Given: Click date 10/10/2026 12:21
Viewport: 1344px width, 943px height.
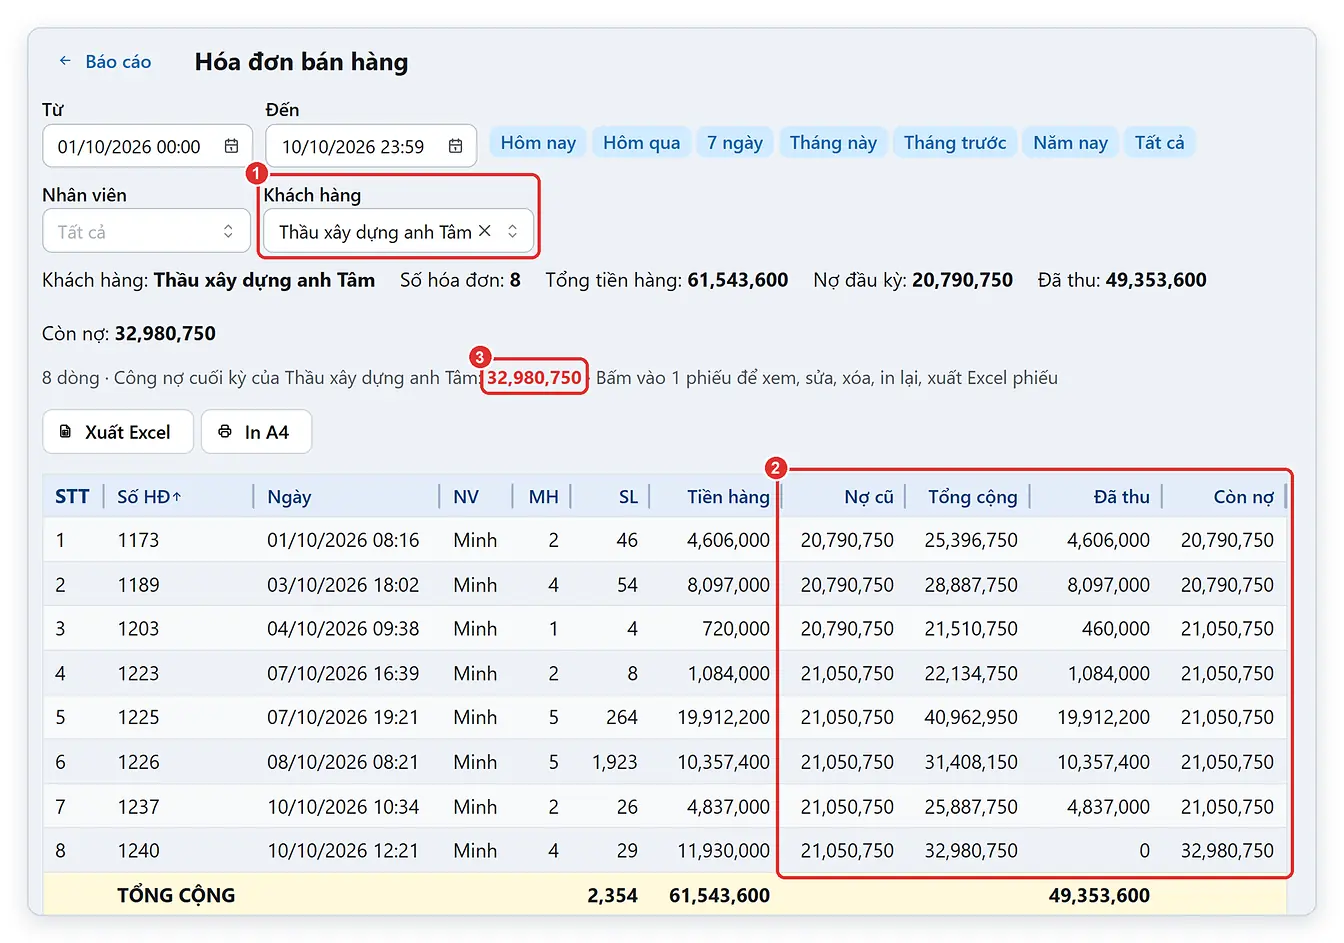Looking at the screenshot, I should point(343,850).
